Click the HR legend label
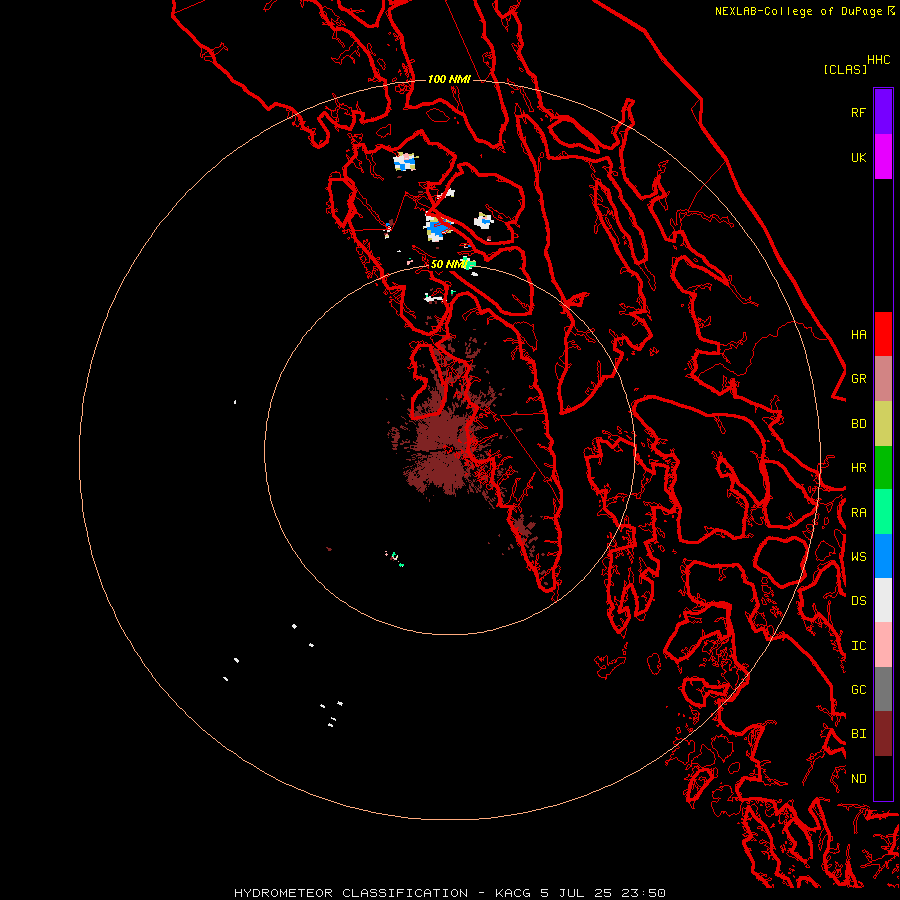This screenshot has width=900, height=900. (x=859, y=468)
